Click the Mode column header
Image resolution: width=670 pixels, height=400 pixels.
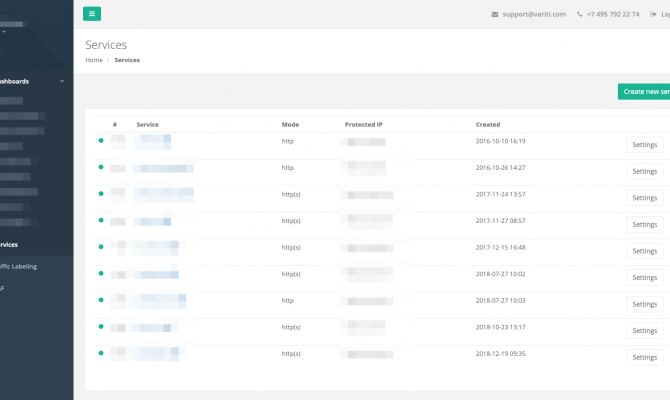point(290,124)
